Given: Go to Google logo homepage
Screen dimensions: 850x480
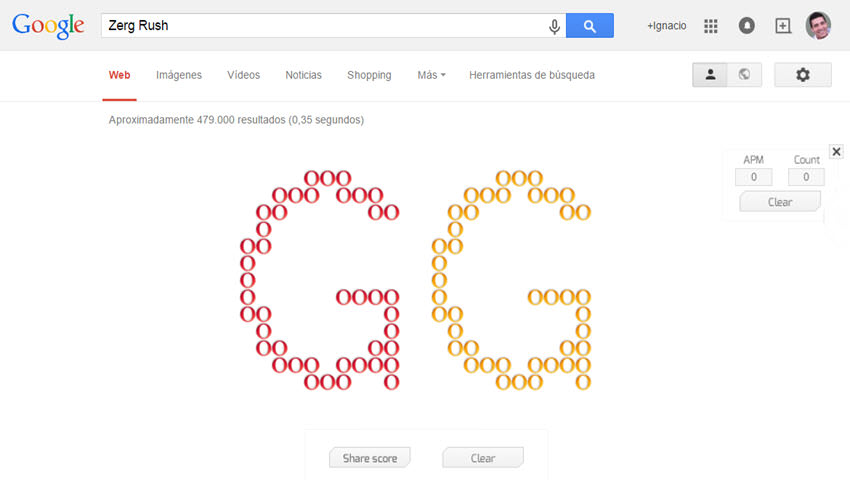Looking at the screenshot, I should (x=48, y=25).
